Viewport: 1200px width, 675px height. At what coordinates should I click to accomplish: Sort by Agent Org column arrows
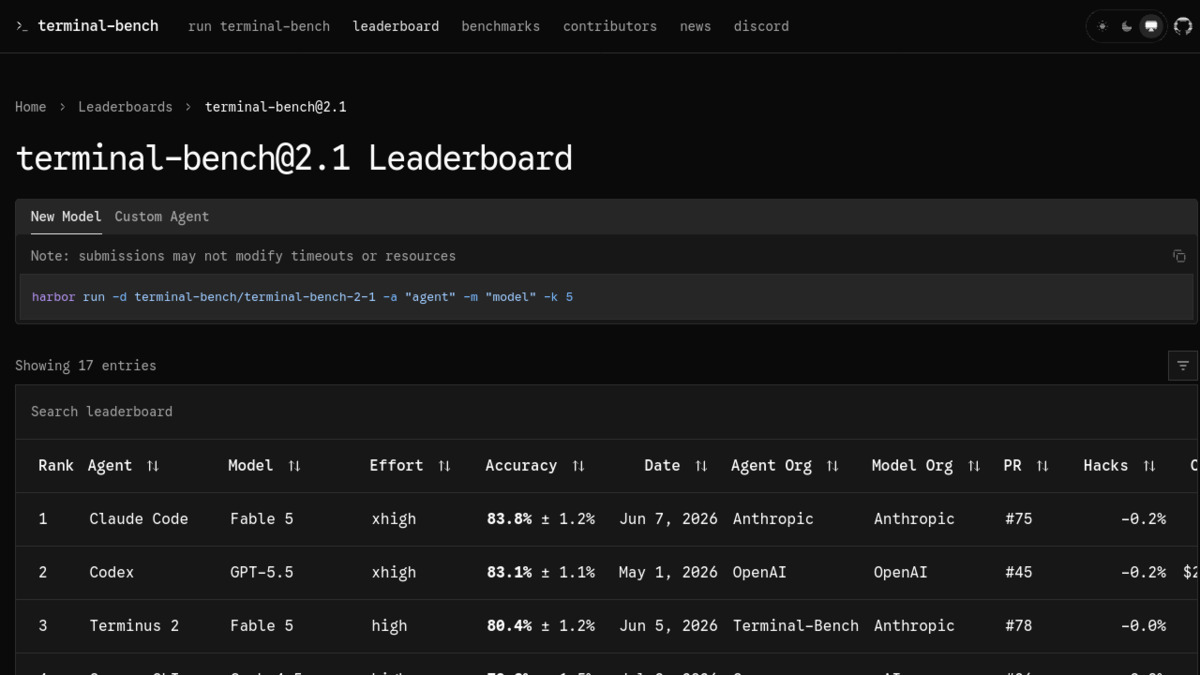tap(832, 466)
